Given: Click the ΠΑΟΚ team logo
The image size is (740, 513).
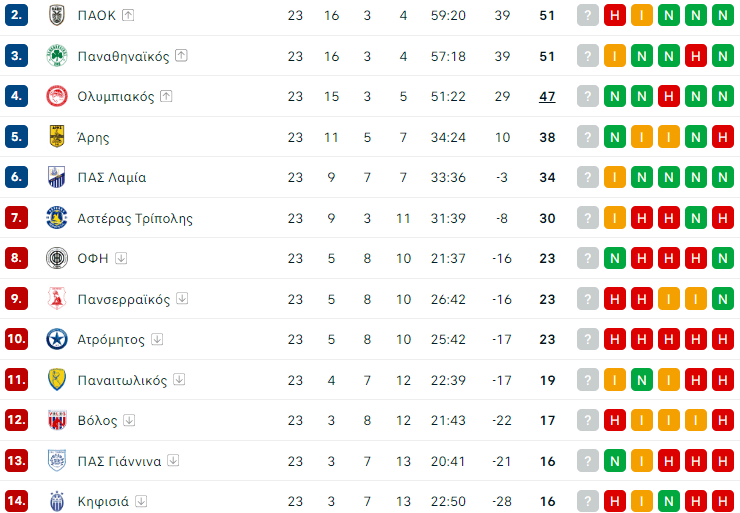Looking at the screenshot, I should click(57, 15).
